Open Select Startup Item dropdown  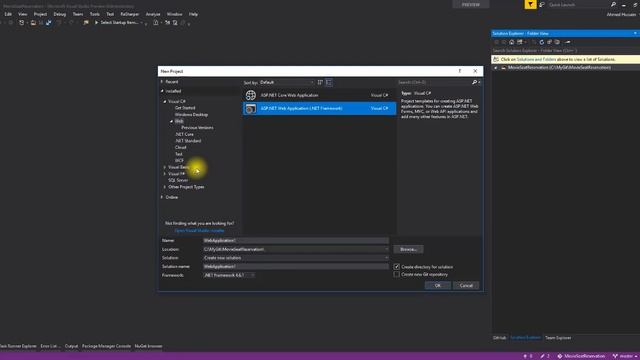point(141,23)
